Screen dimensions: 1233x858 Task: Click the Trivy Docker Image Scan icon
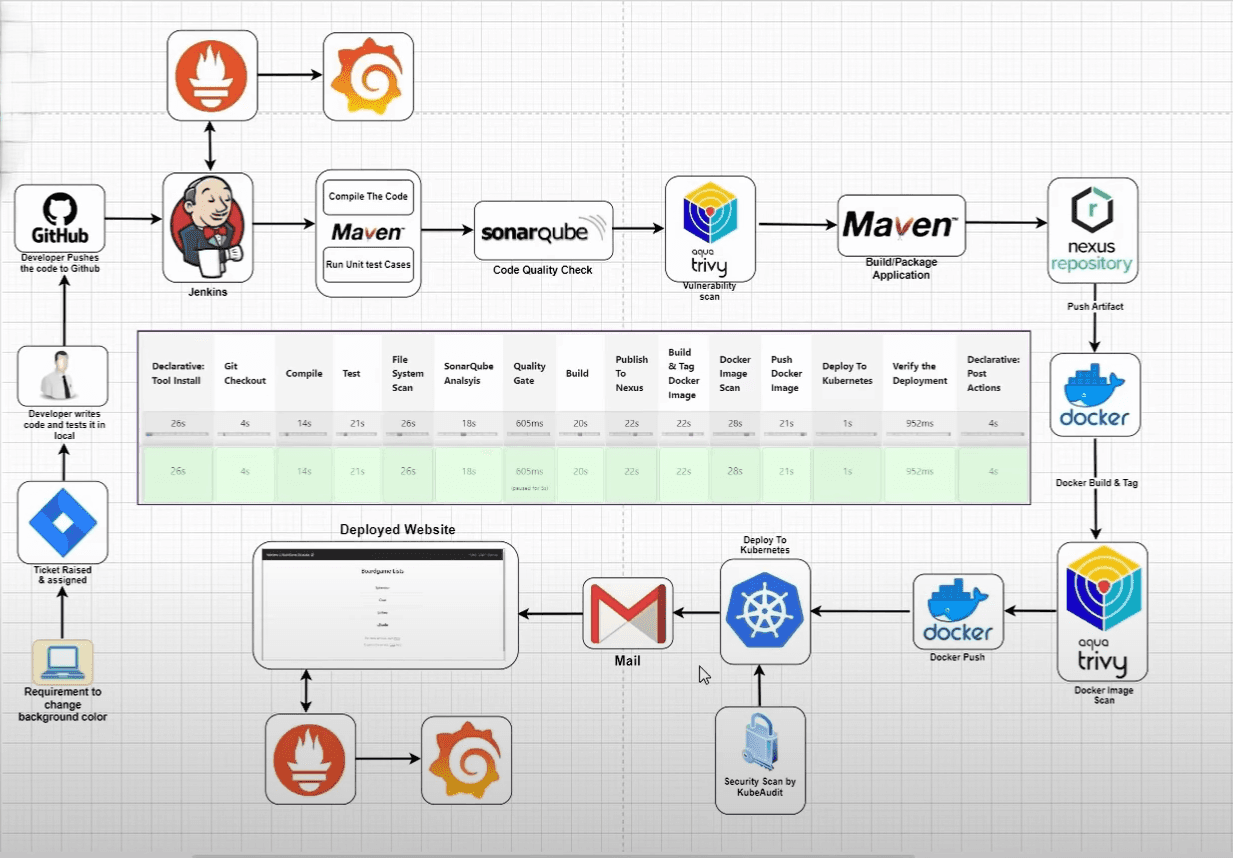pos(1102,611)
